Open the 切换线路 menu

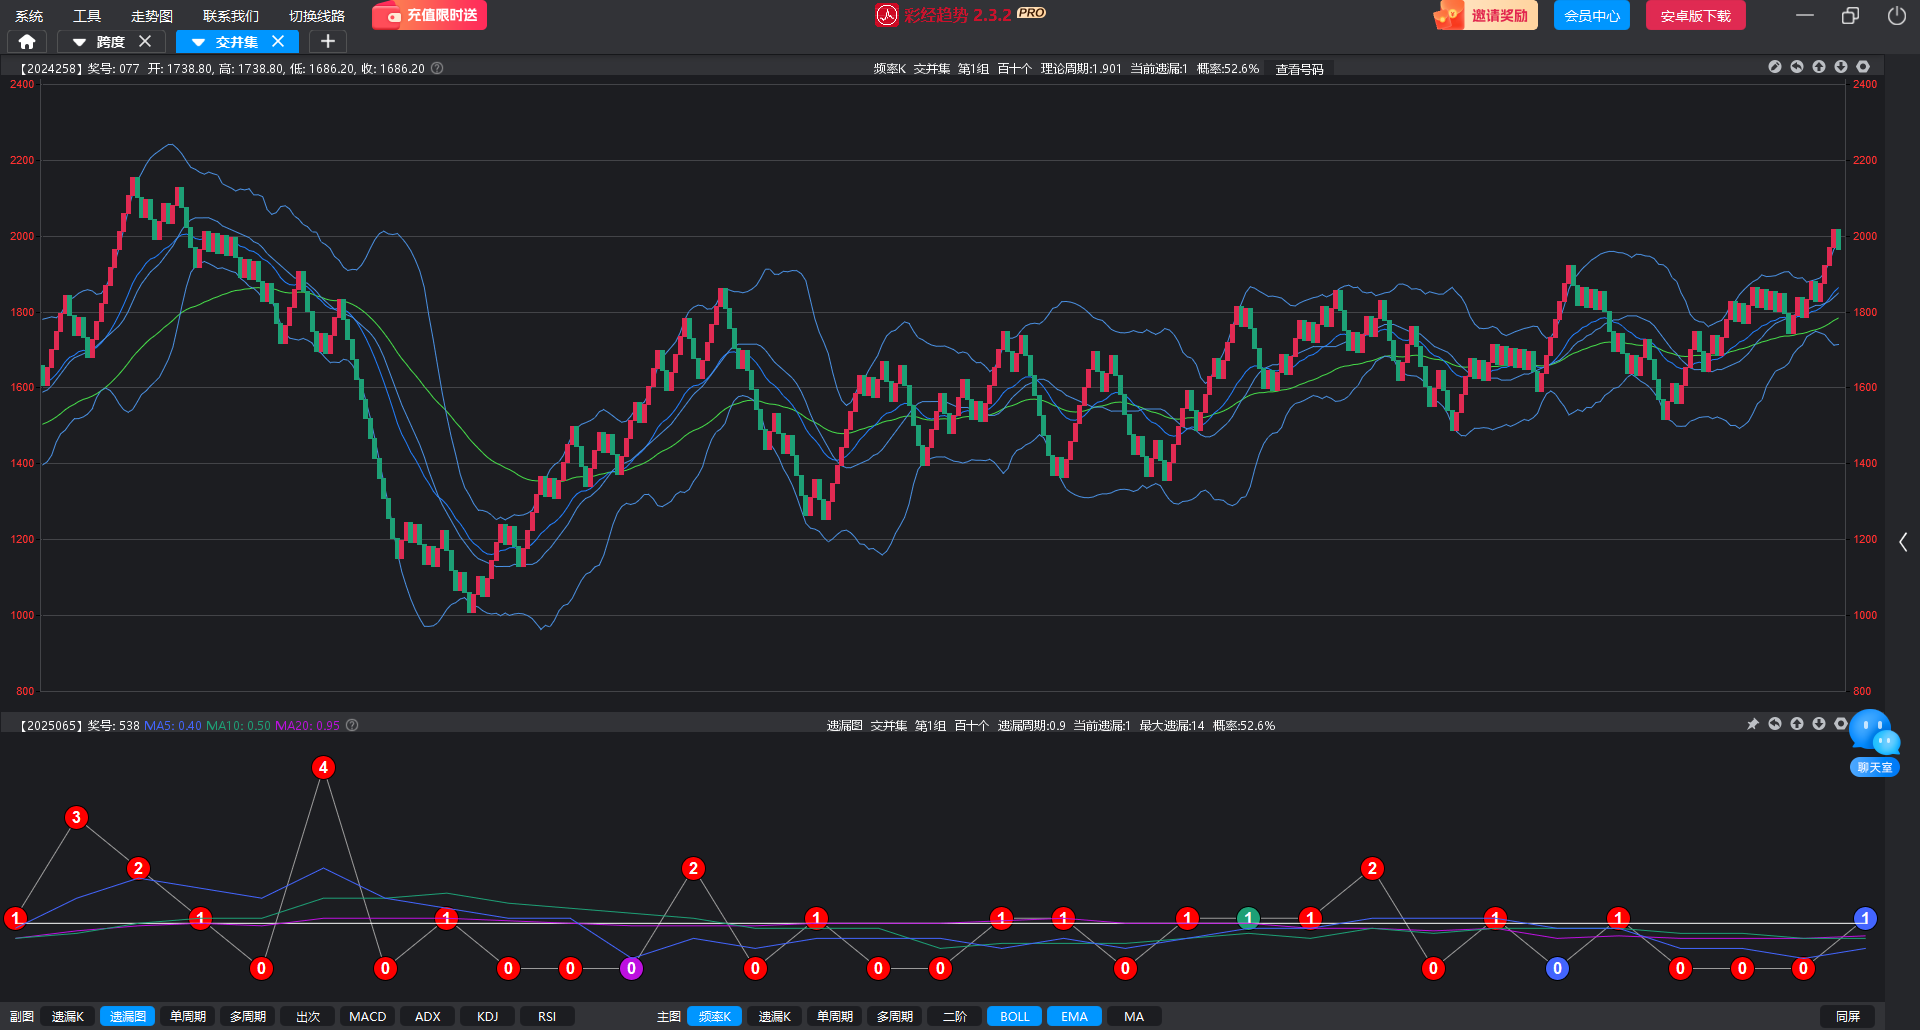pyautogui.click(x=317, y=16)
